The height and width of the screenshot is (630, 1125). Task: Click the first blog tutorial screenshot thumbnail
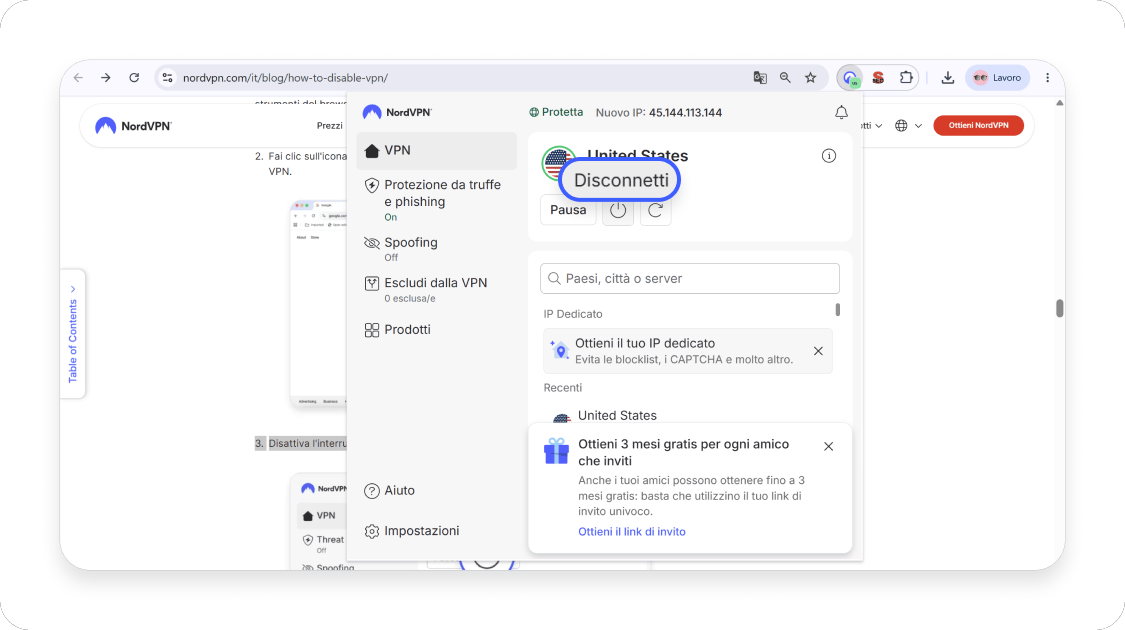coord(319,305)
